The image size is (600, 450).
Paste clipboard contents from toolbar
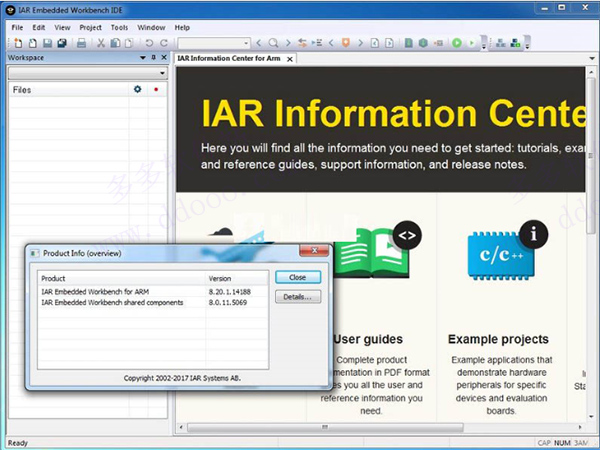tap(129, 43)
